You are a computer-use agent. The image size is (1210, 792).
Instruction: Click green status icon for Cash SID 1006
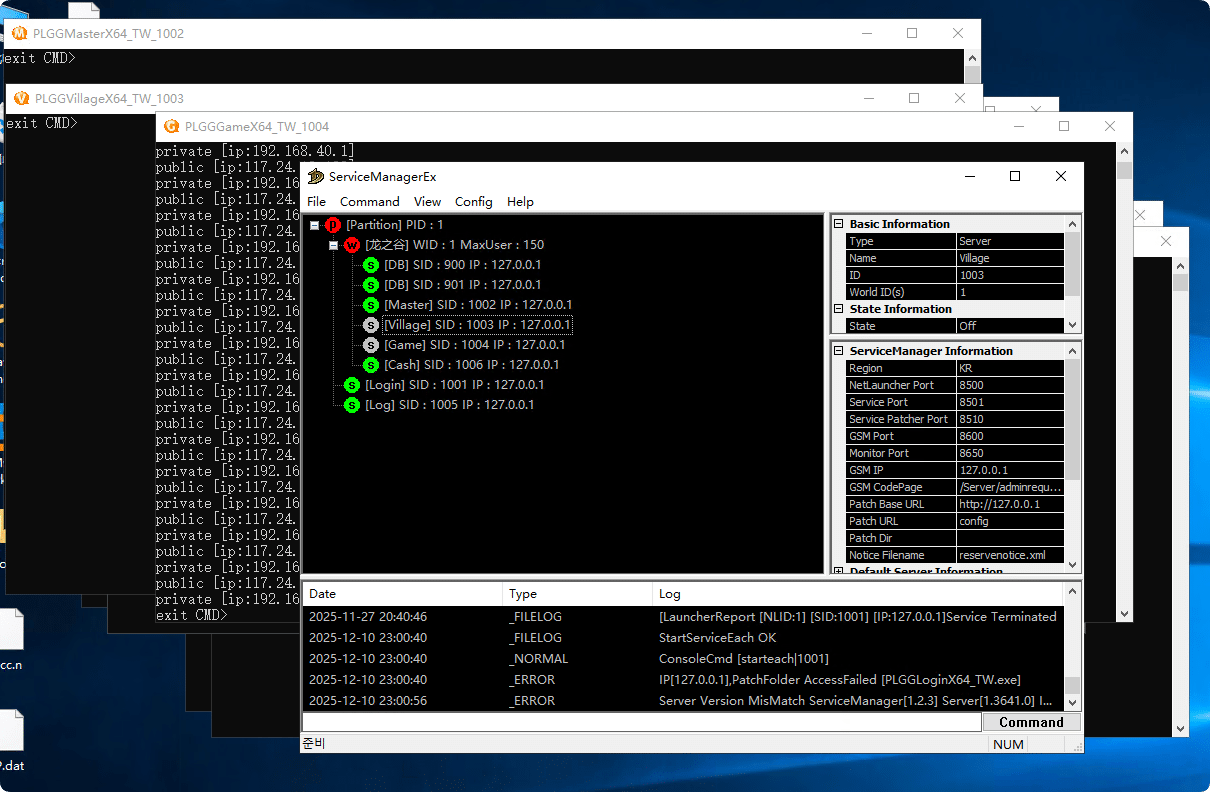pyautogui.click(x=371, y=365)
